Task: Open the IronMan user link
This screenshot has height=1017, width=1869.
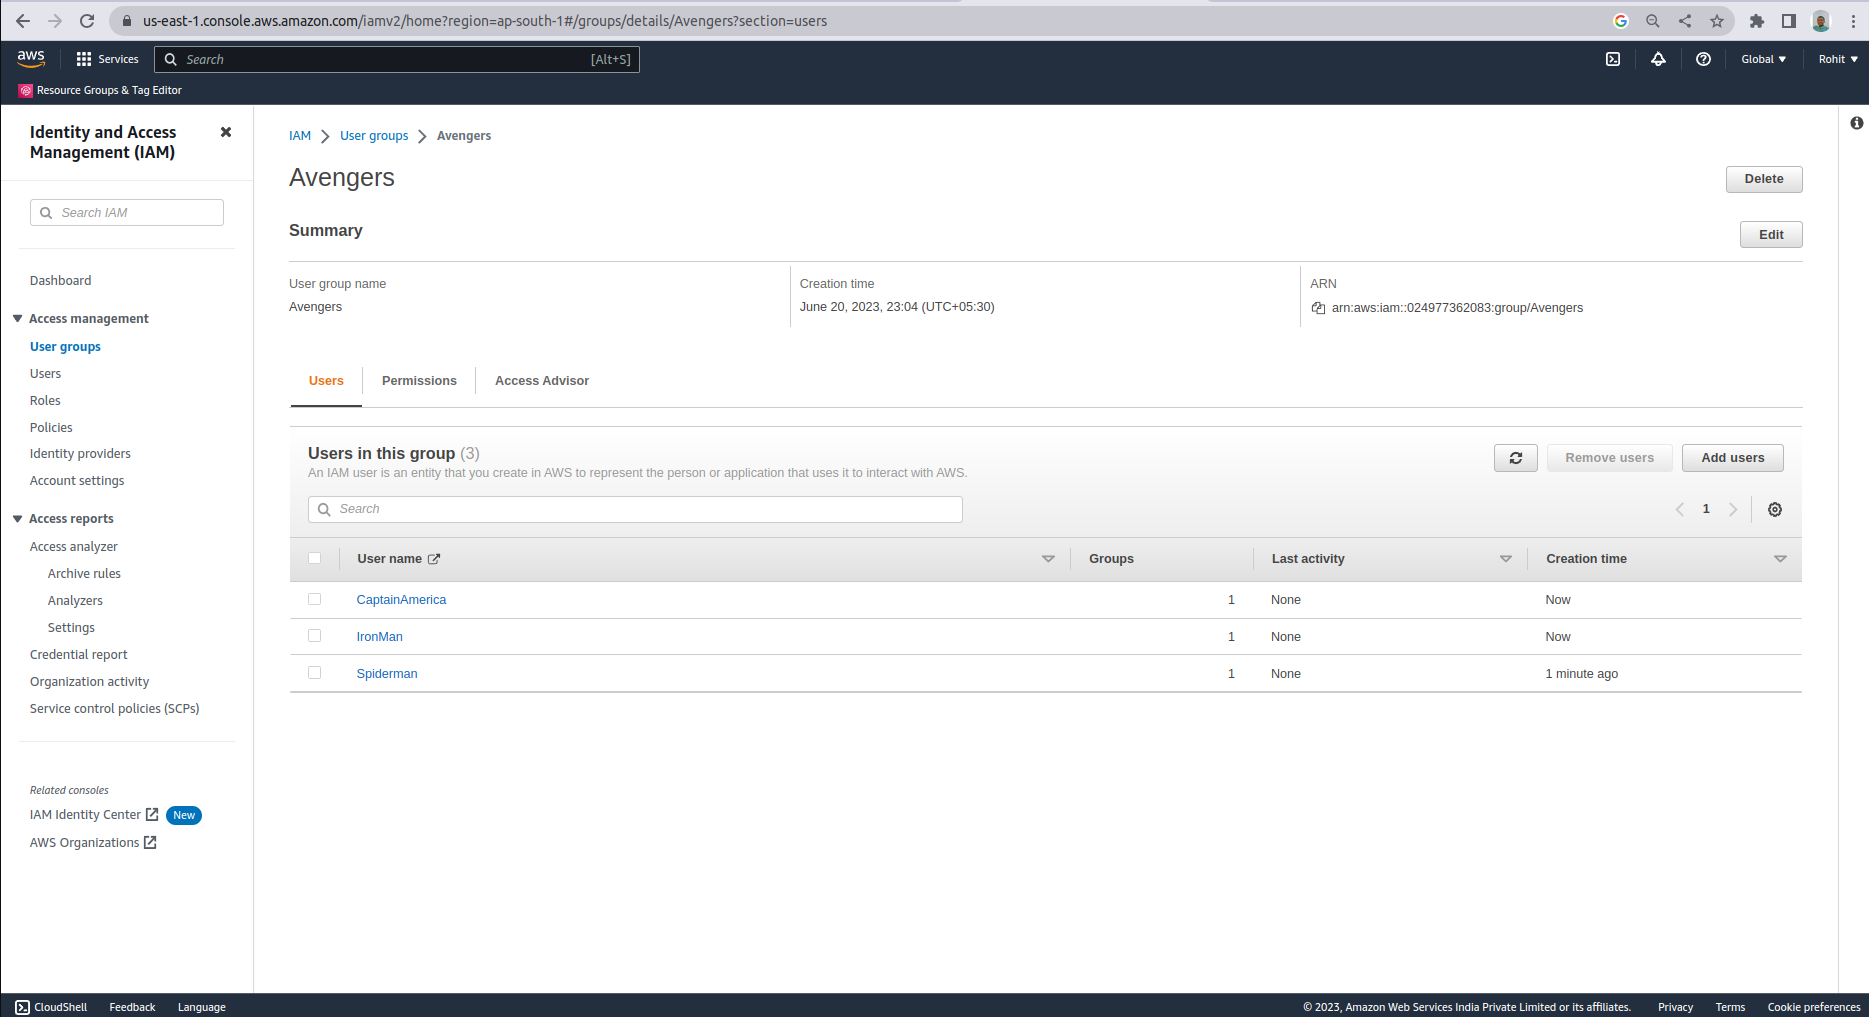Action: (x=380, y=637)
